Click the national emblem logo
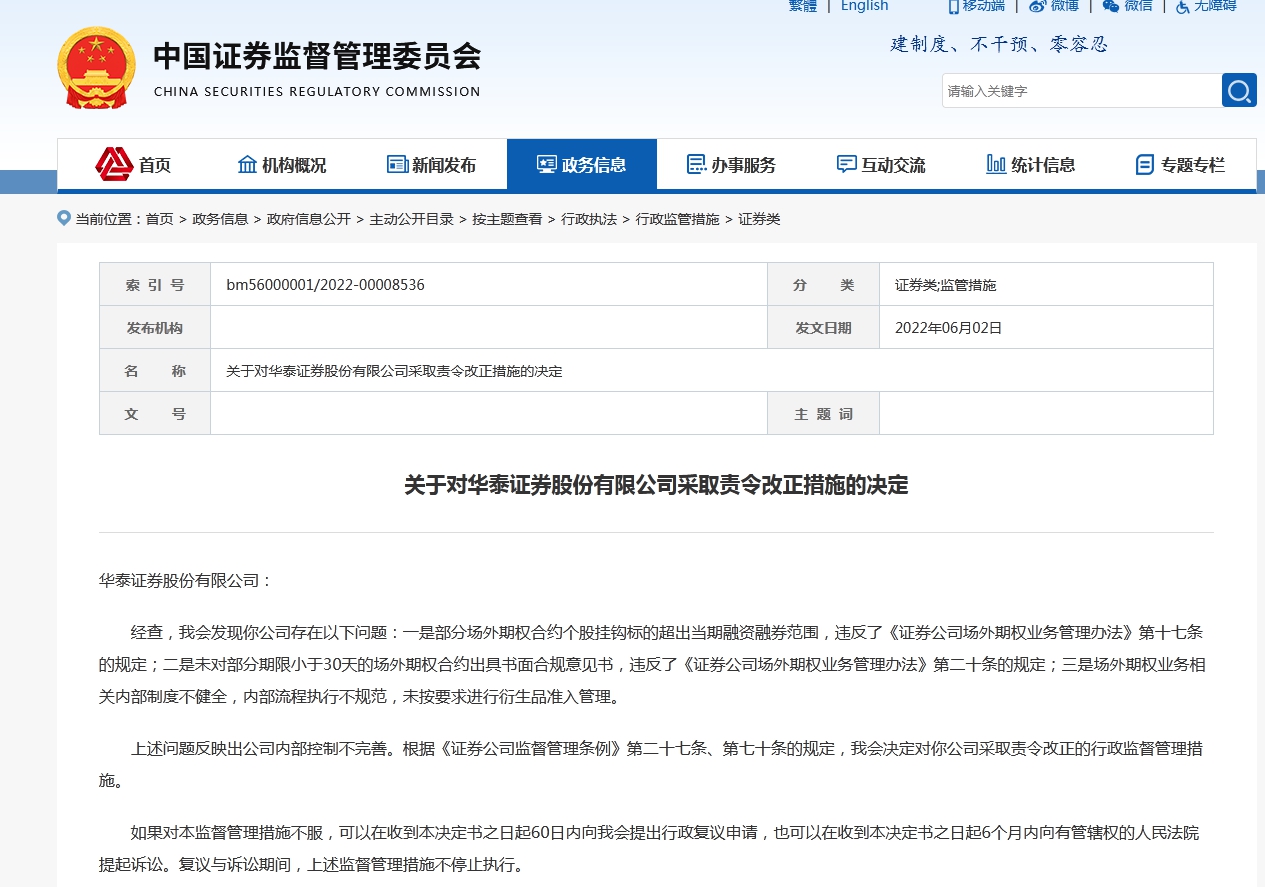 coord(97,68)
